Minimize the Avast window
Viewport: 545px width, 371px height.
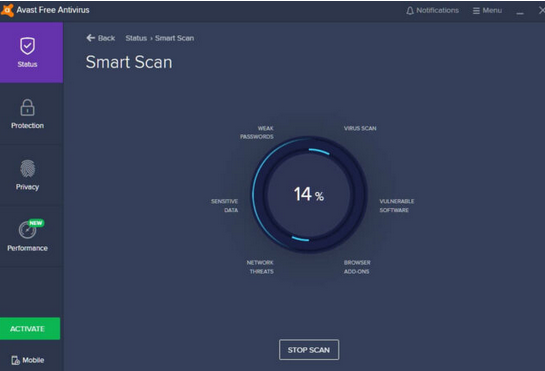[520, 12]
